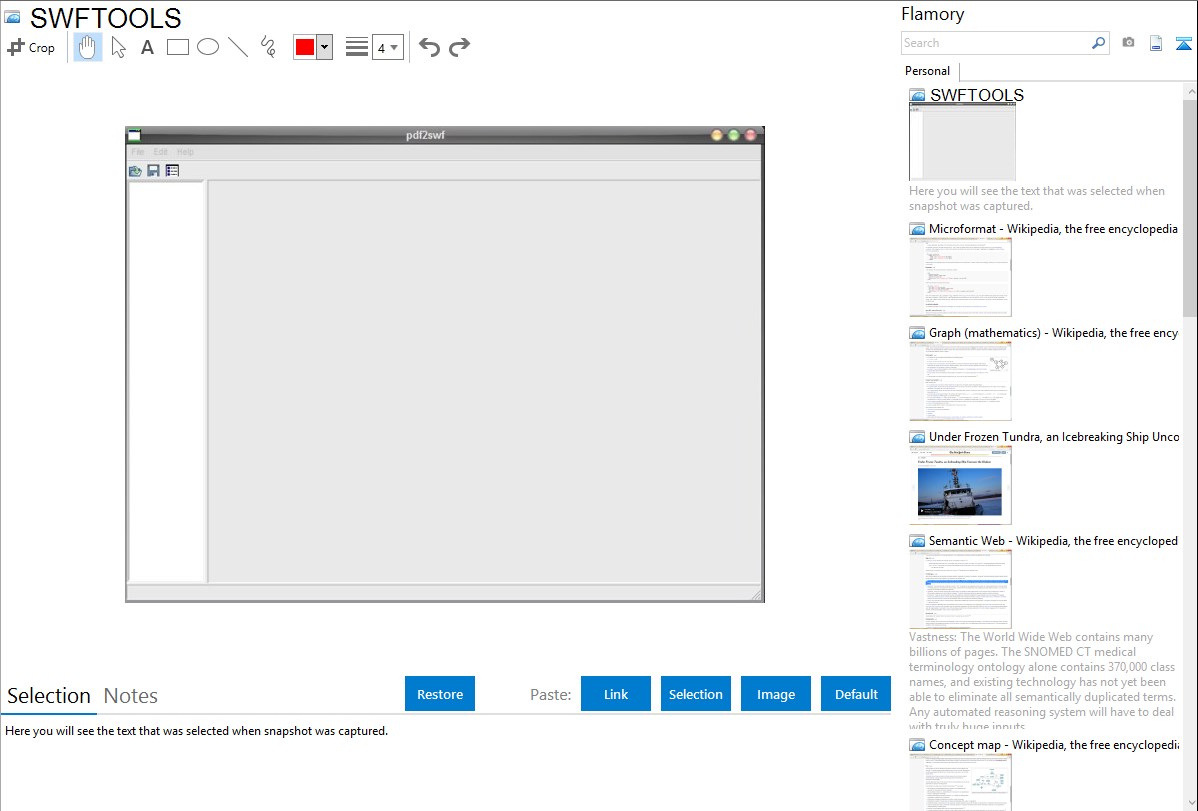The image size is (1198, 811).
Task: Click the Restore button
Action: point(440,694)
